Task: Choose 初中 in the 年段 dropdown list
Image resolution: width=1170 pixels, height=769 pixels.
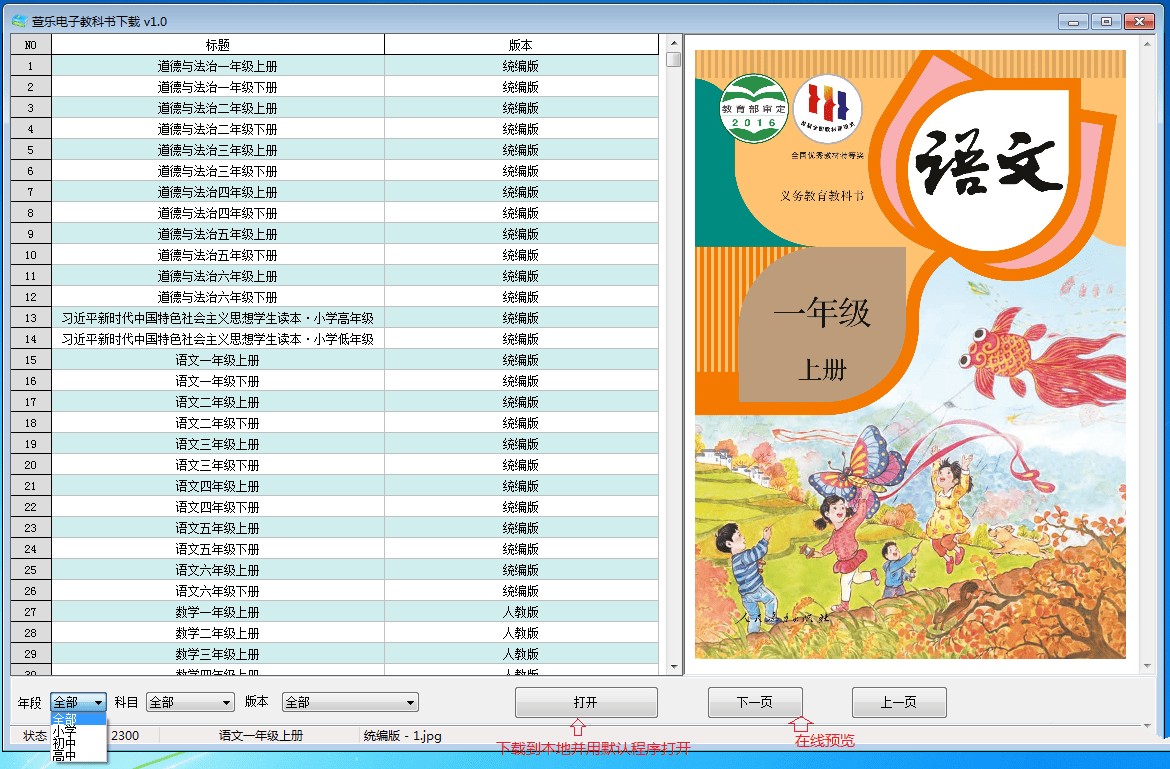Action: [78, 743]
